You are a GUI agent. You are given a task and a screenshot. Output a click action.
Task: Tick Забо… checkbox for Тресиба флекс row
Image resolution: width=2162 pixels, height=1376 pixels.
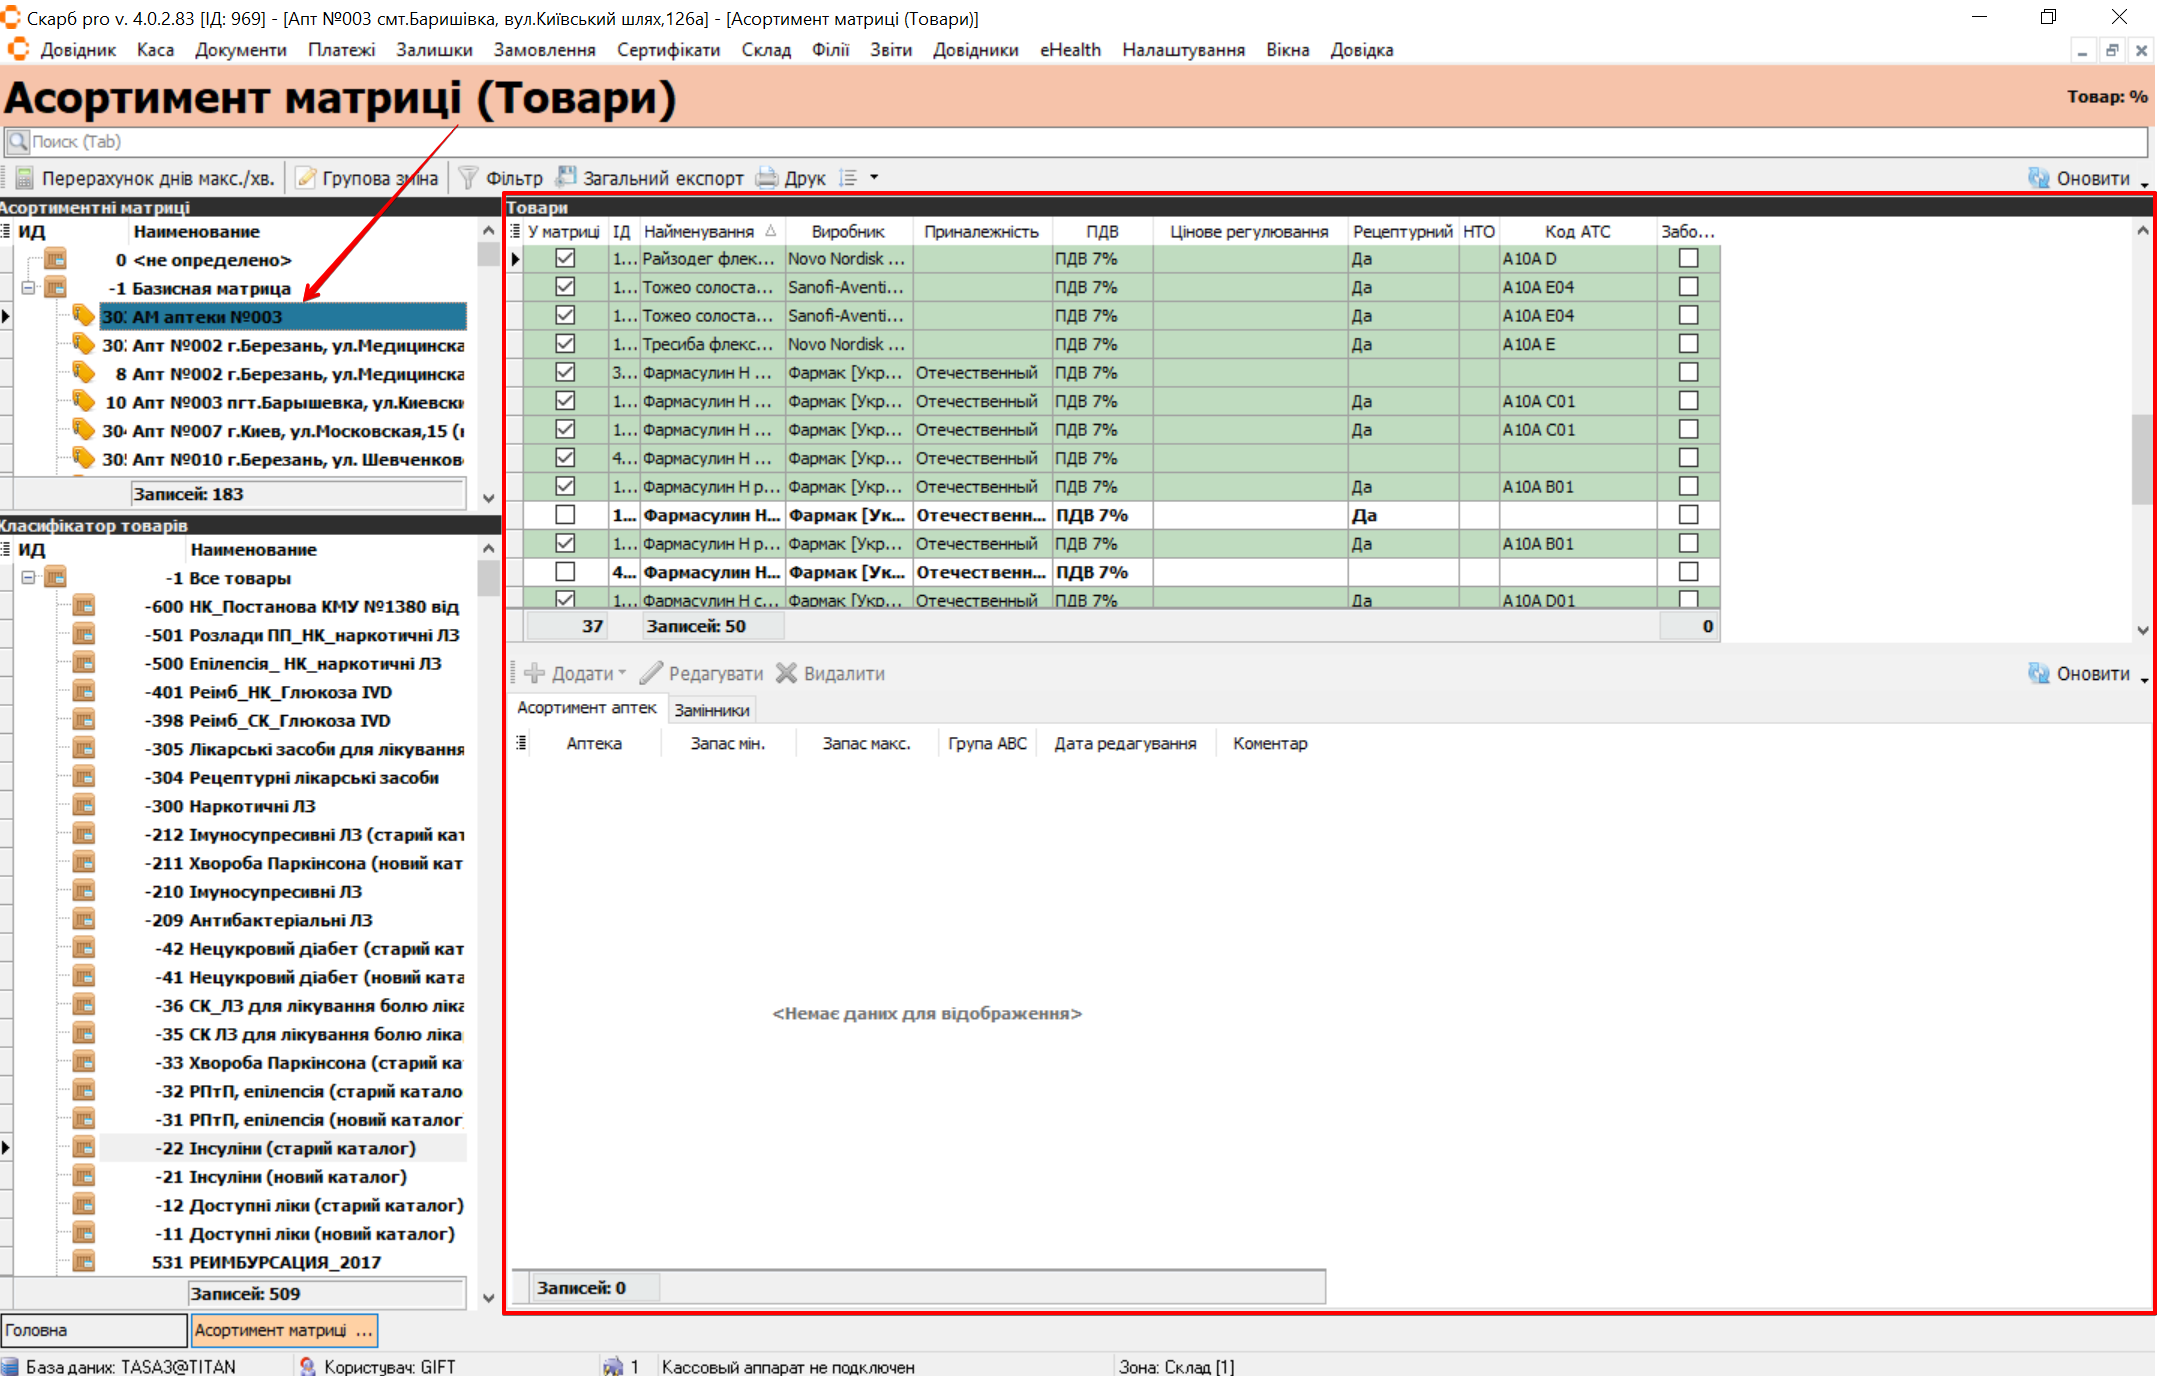[1689, 344]
